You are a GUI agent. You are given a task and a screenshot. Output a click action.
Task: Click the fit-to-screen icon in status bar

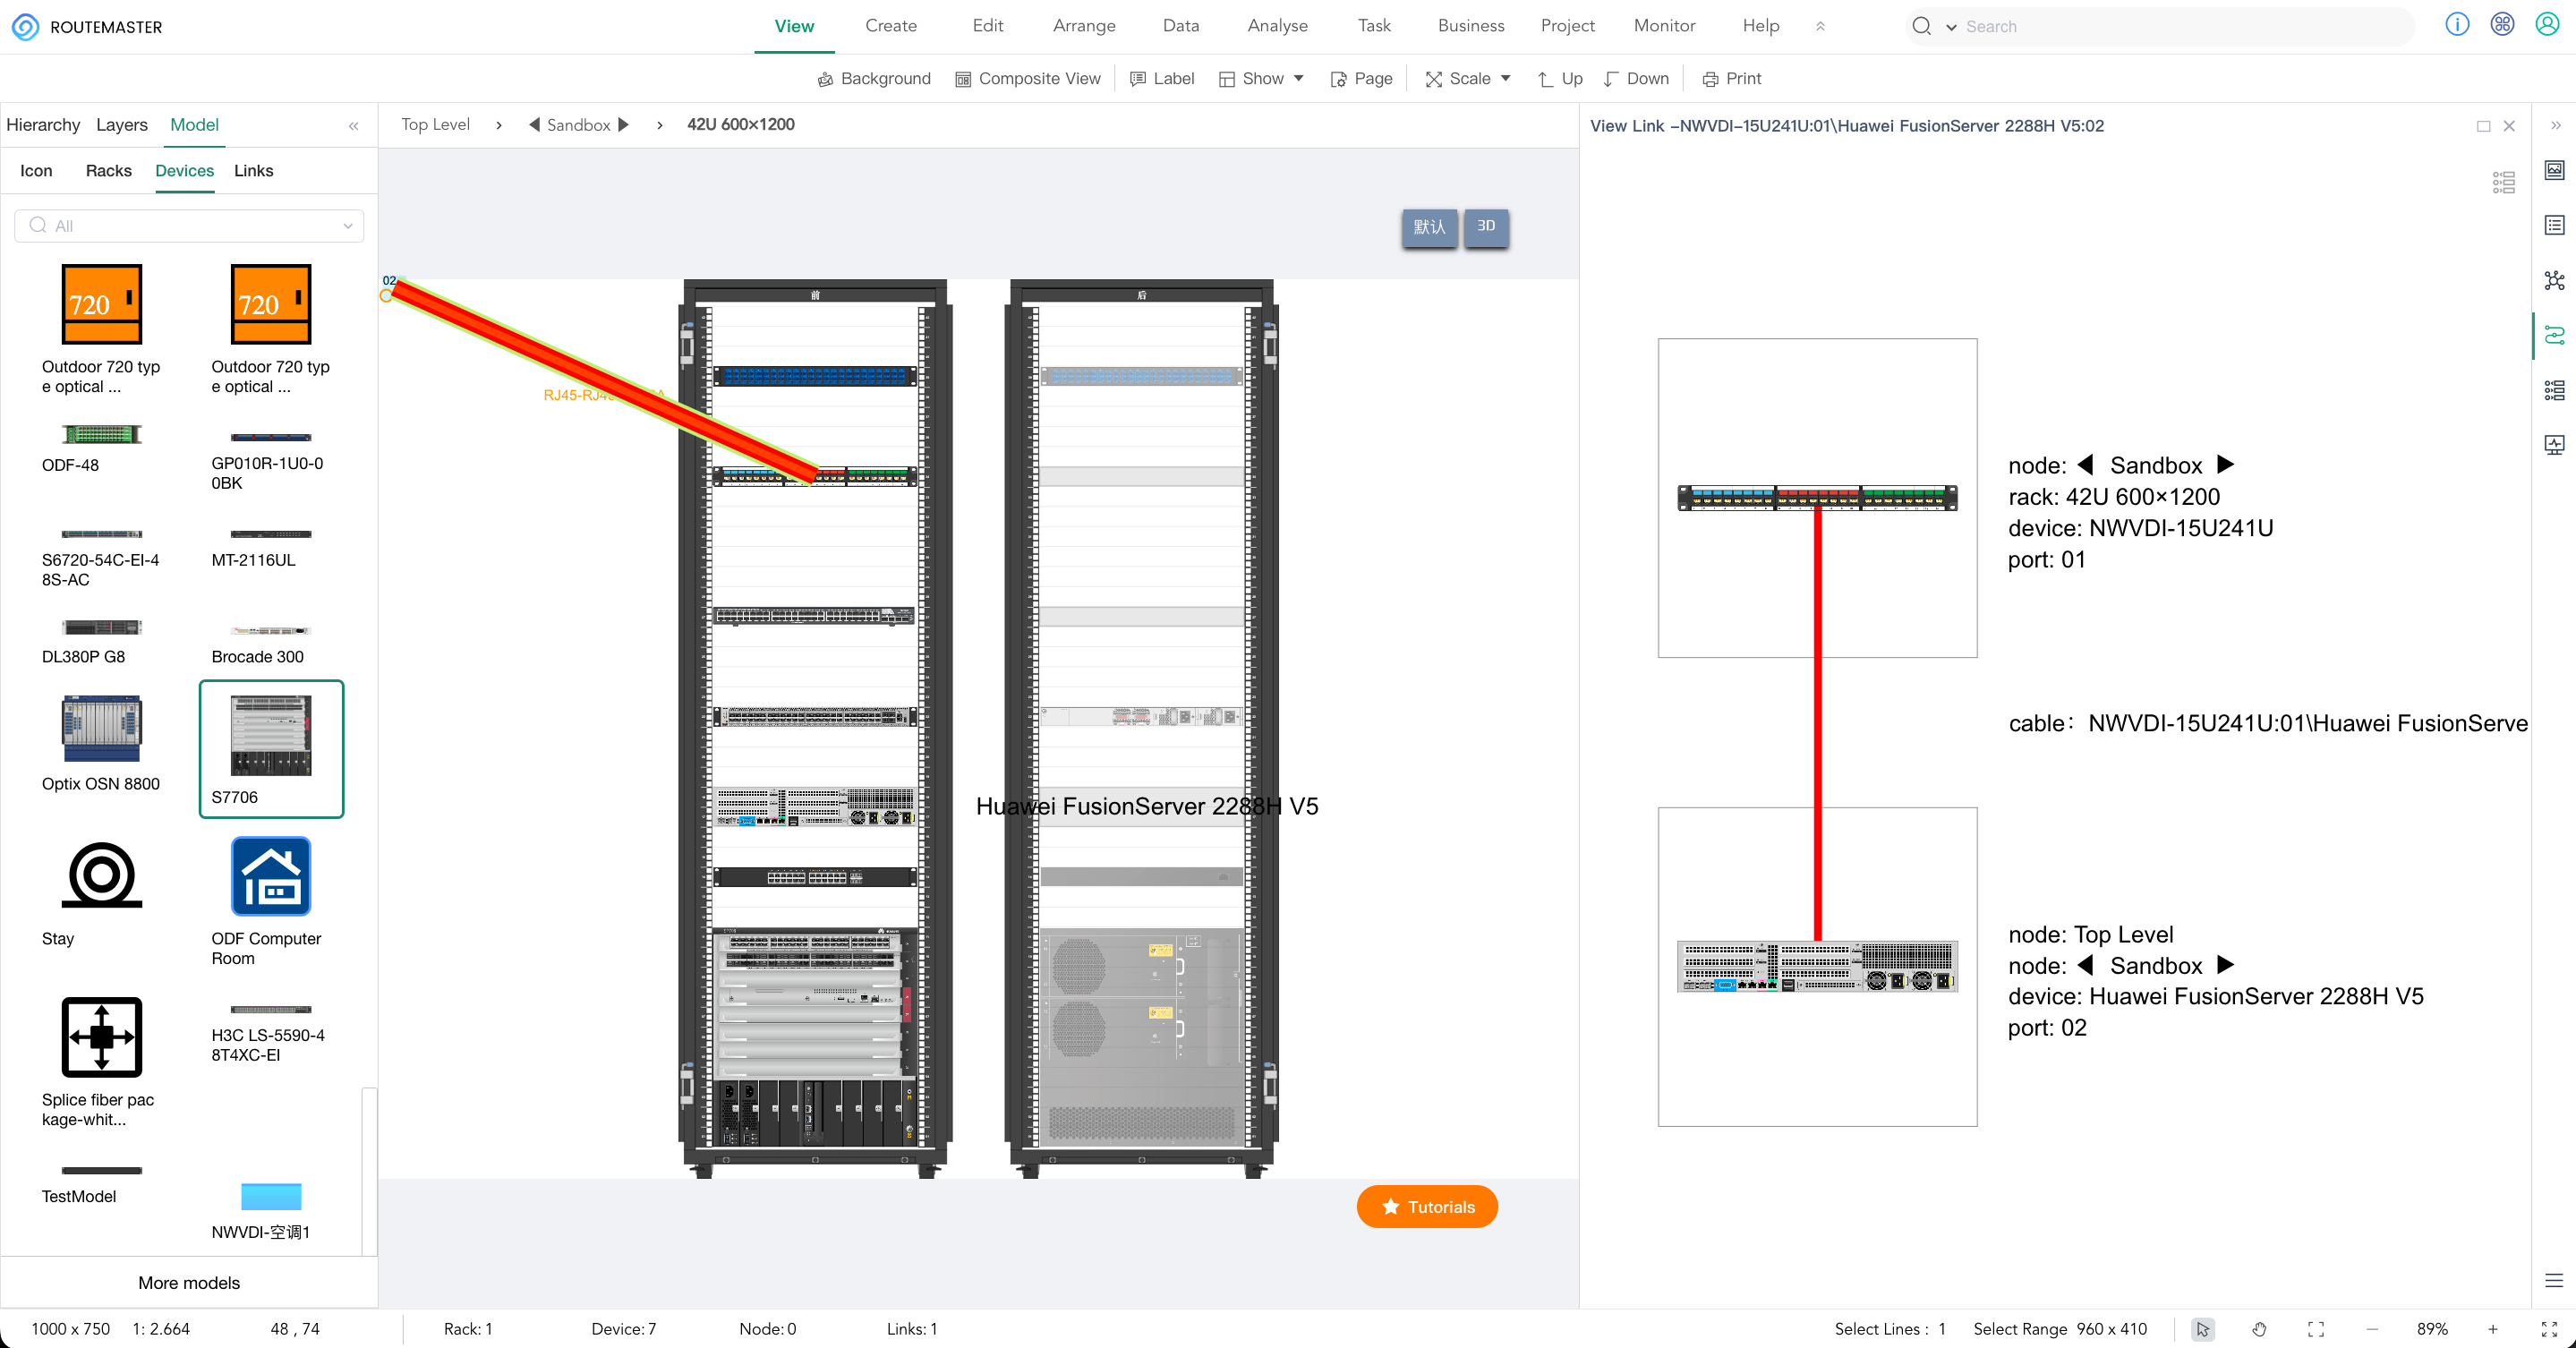click(x=2316, y=1329)
